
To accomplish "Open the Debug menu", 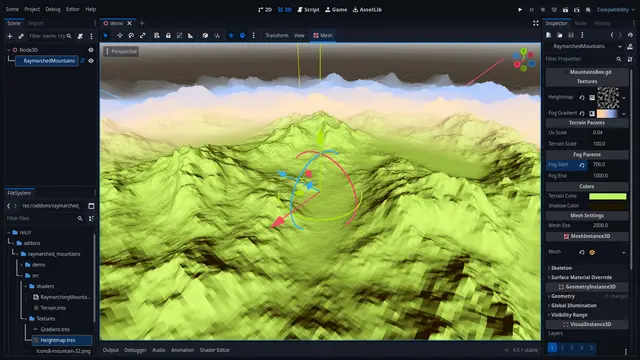I will coord(53,9).
